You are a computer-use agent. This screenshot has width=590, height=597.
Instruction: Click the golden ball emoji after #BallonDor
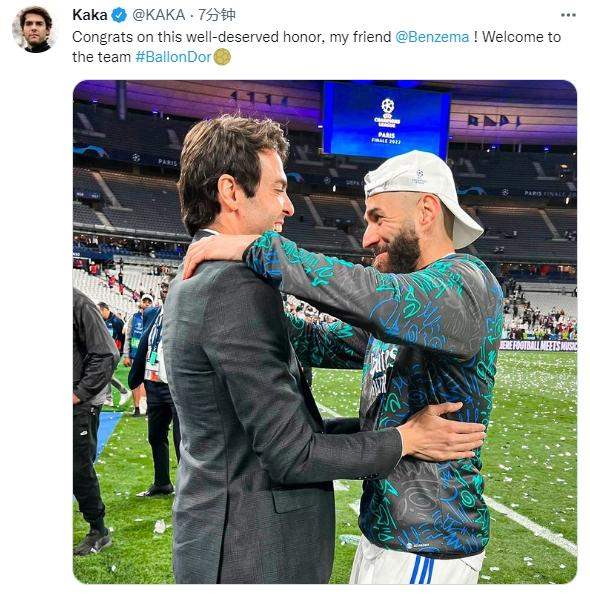[x=222, y=57]
